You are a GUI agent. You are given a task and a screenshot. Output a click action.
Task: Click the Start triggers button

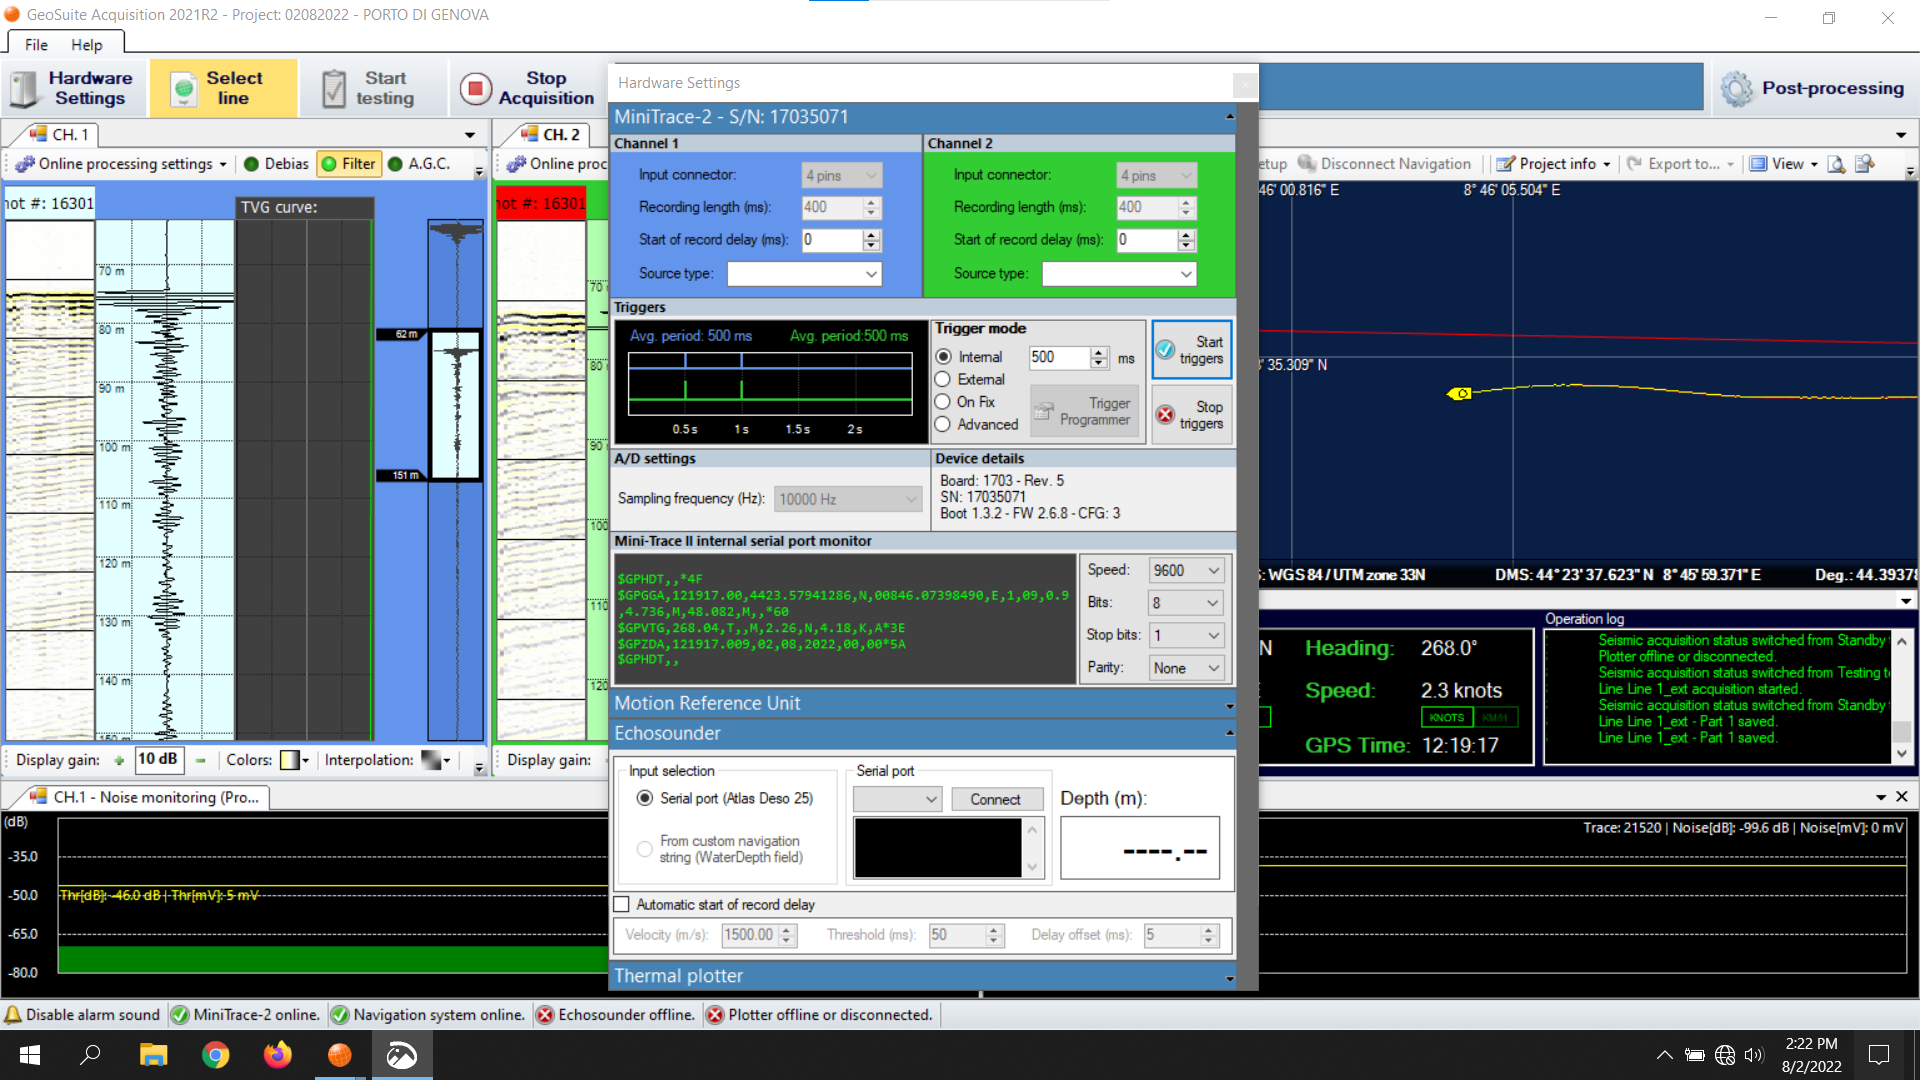(x=1191, y=350)
